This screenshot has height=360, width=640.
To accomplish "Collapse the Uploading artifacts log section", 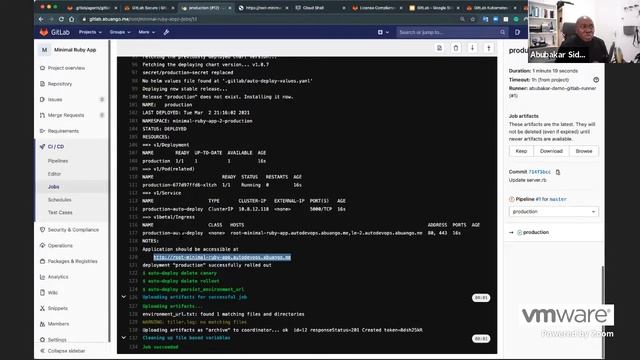I will 124,297.
